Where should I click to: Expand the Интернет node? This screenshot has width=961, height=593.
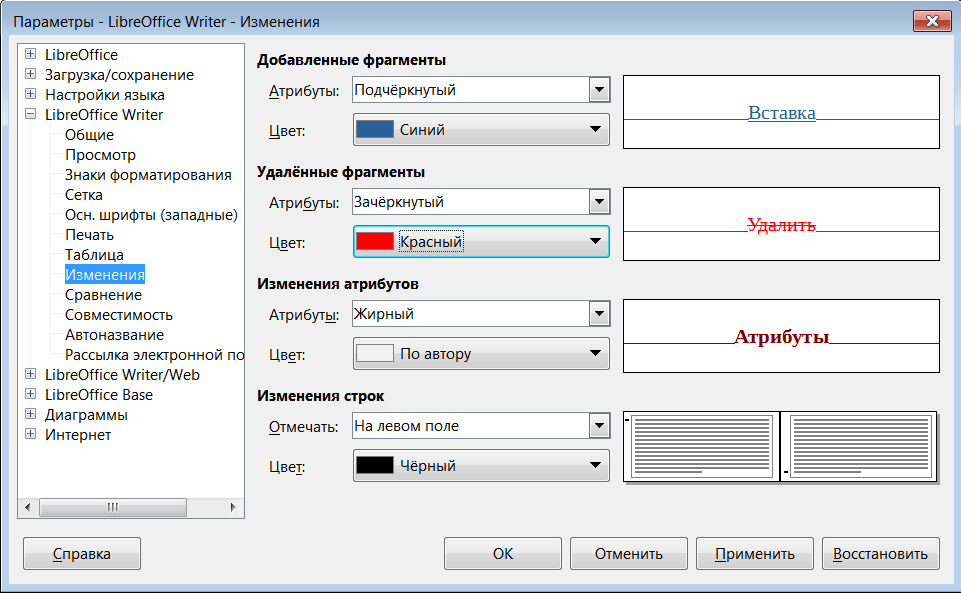(30, 434)
